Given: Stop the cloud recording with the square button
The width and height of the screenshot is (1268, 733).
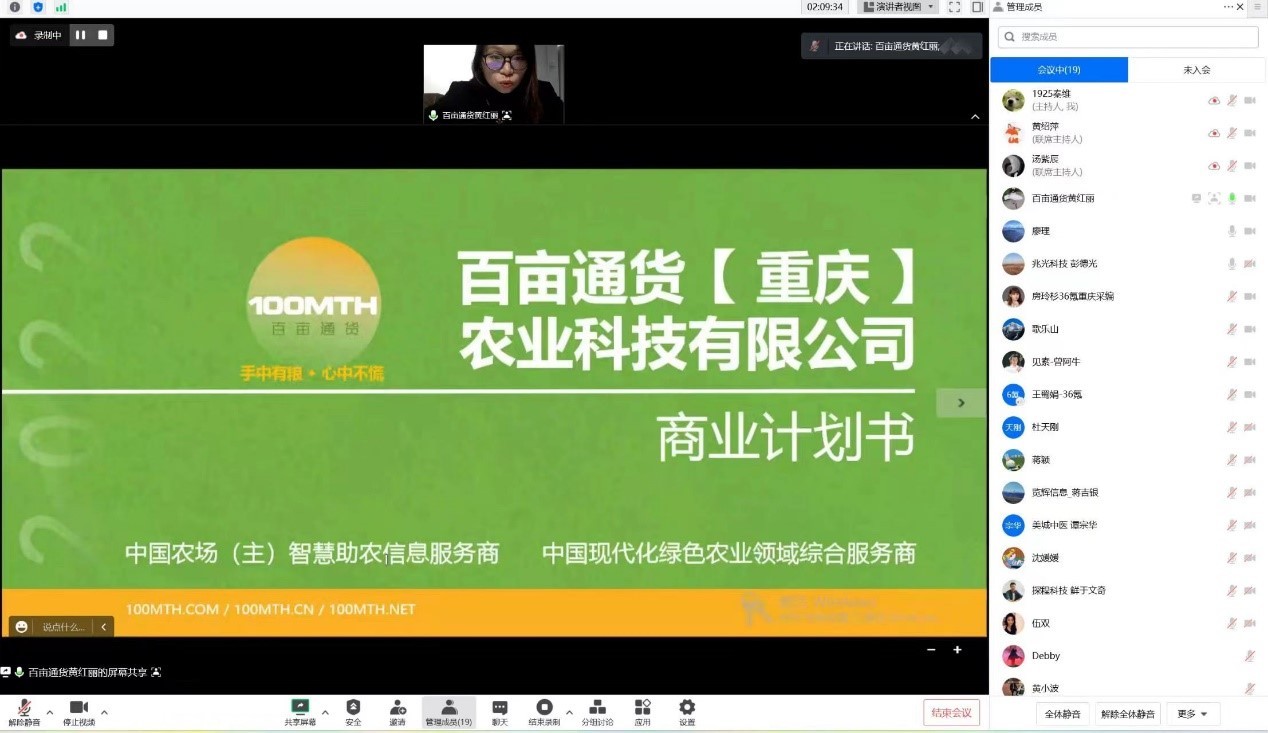Looking at the screenshot, I should [x=102, y=35].
